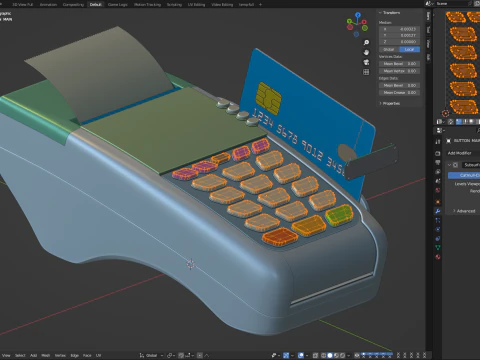Adjust the Mean Crease edge slider
Viewport: 480px width, 360px height.
coord(399,92)
